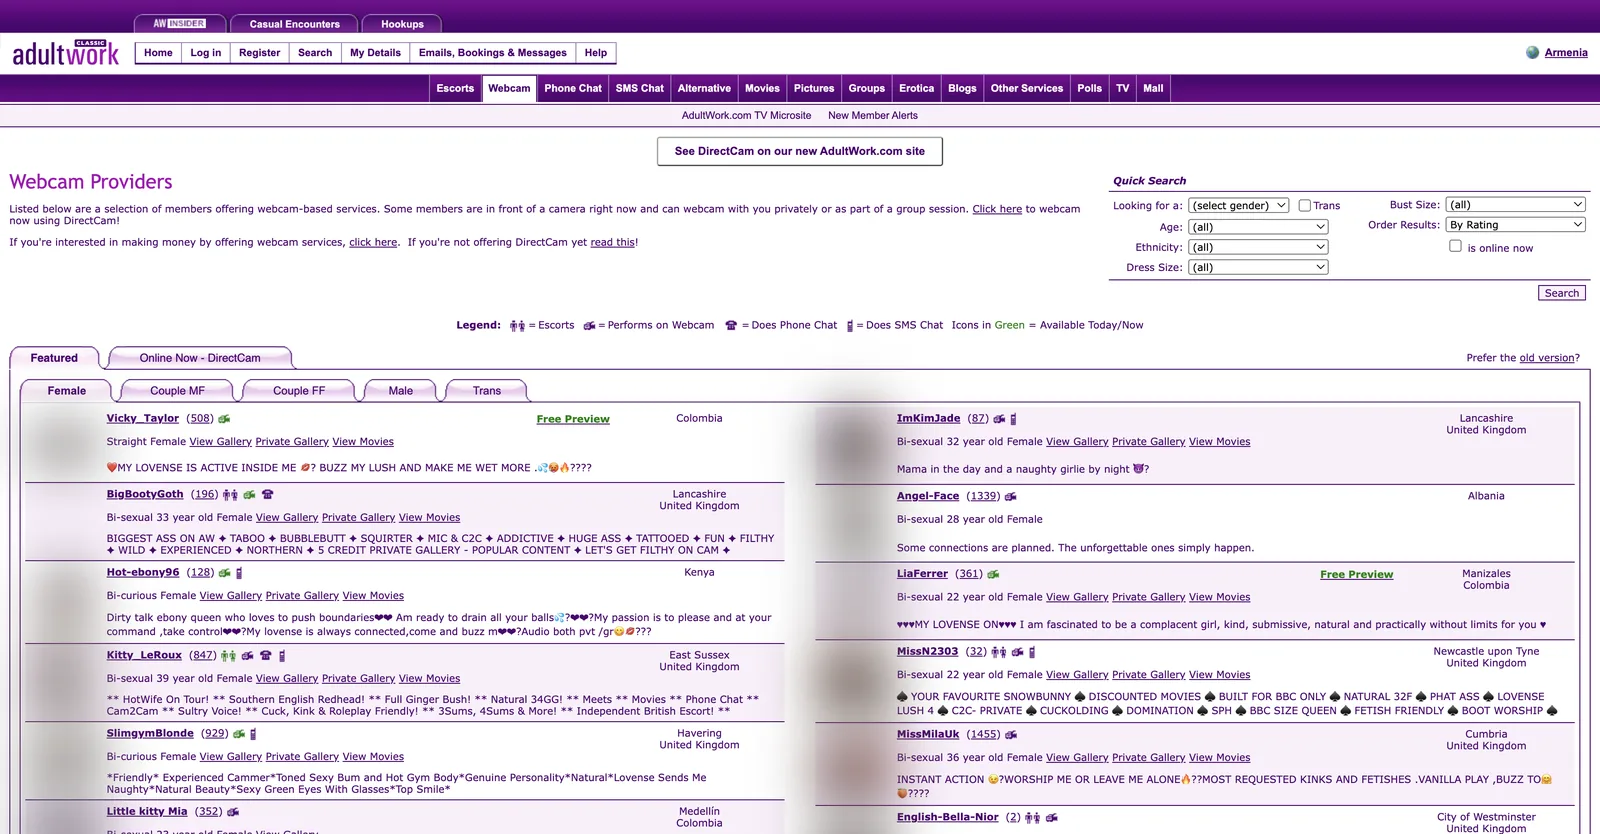Select the Couple MF tab

point(177,391)
